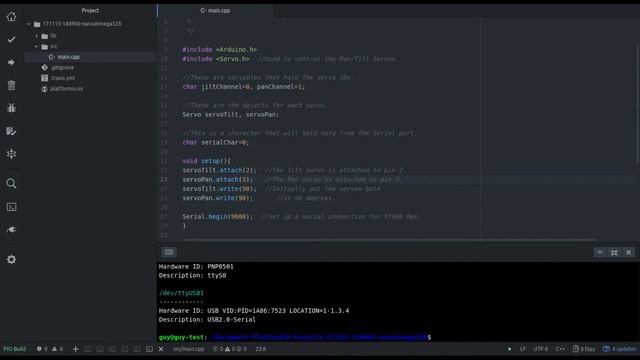
Task: Click the Build checkmark icon
Action: click(11, 39)
